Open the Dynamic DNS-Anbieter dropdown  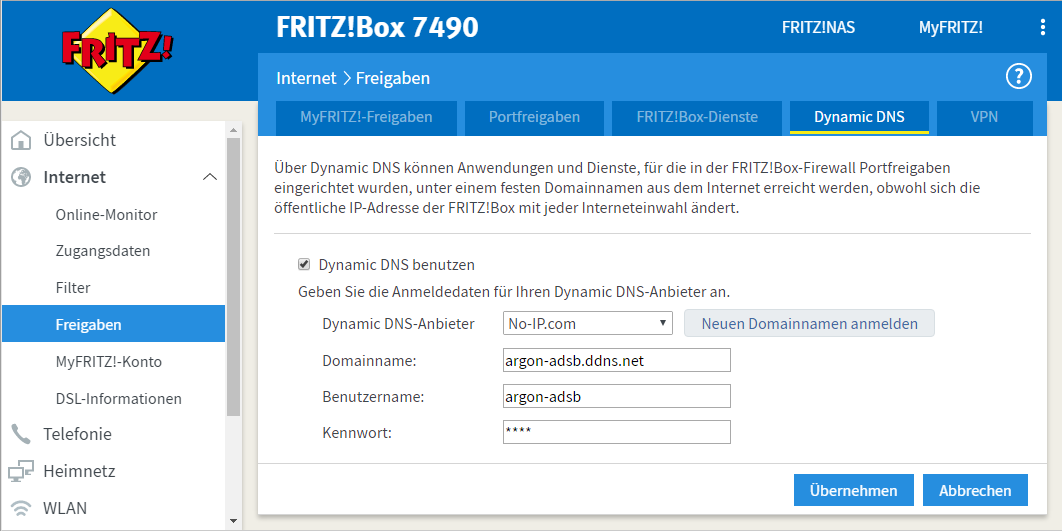point(587,324)
